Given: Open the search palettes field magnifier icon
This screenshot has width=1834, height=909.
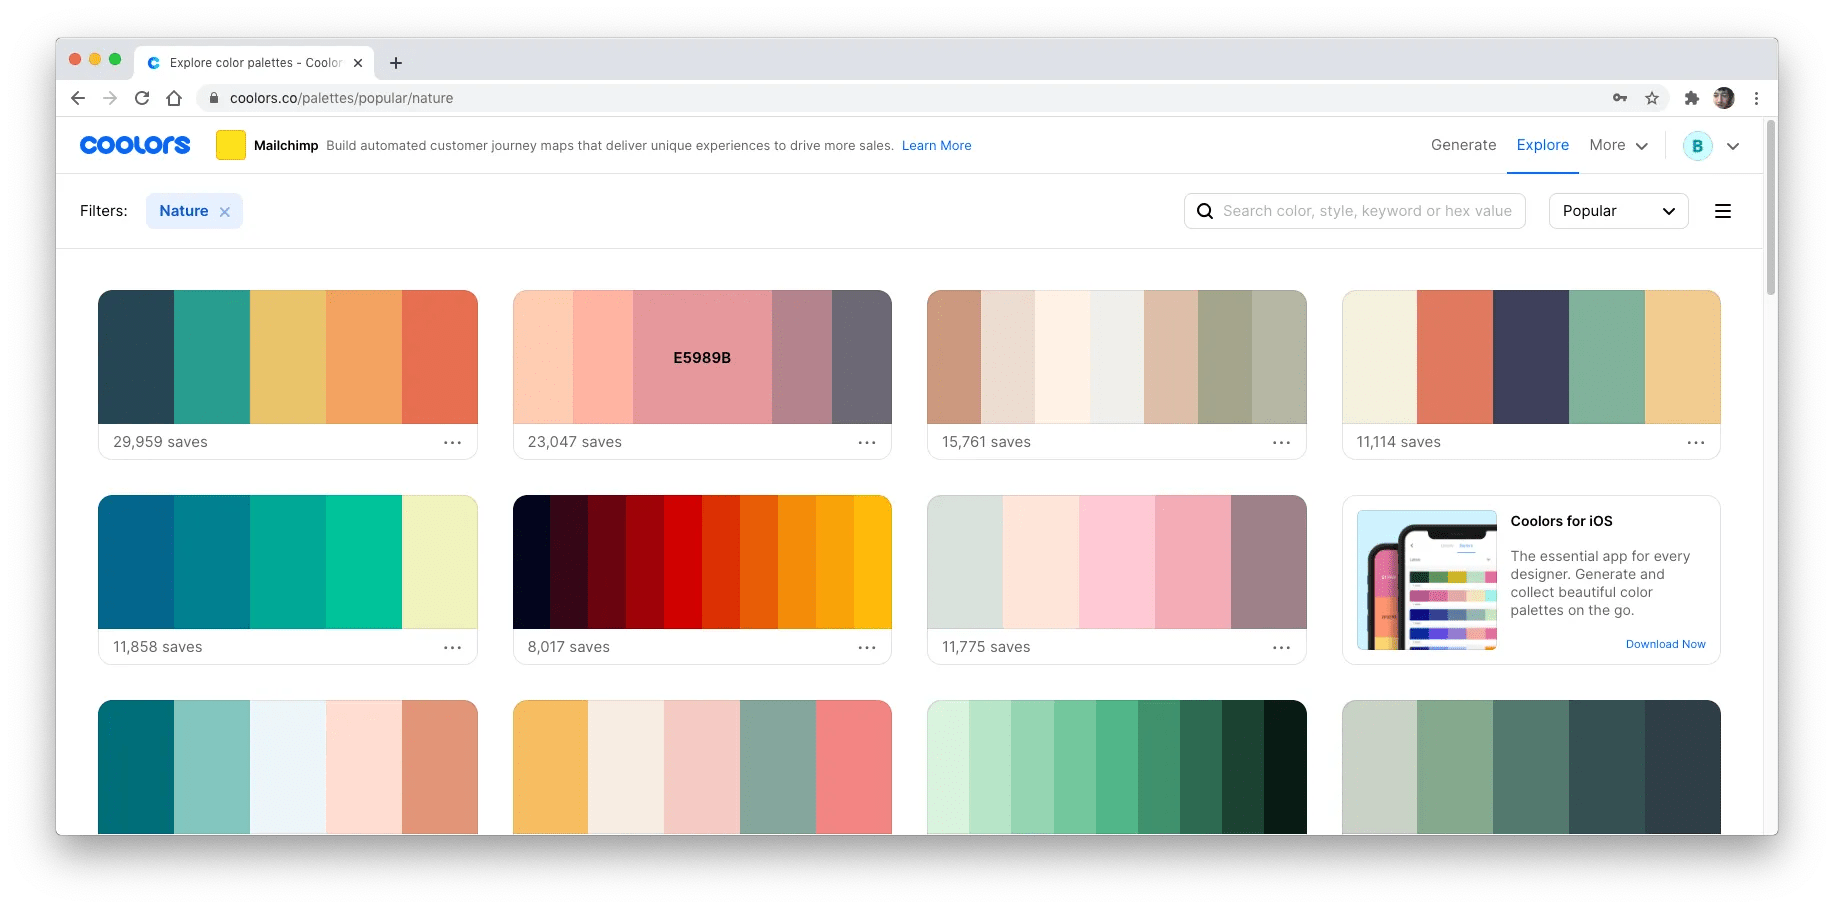Looking at the screenshot, I should tap(1205, 210).
